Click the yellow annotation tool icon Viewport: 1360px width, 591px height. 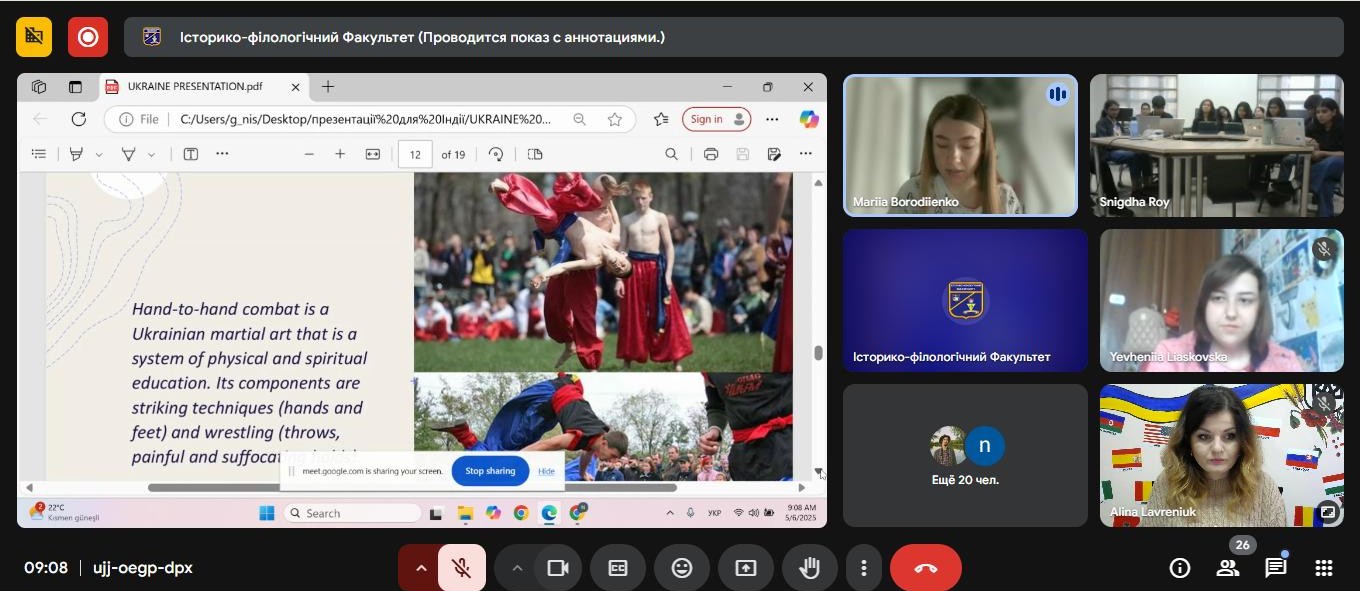(x=34, y=37)
